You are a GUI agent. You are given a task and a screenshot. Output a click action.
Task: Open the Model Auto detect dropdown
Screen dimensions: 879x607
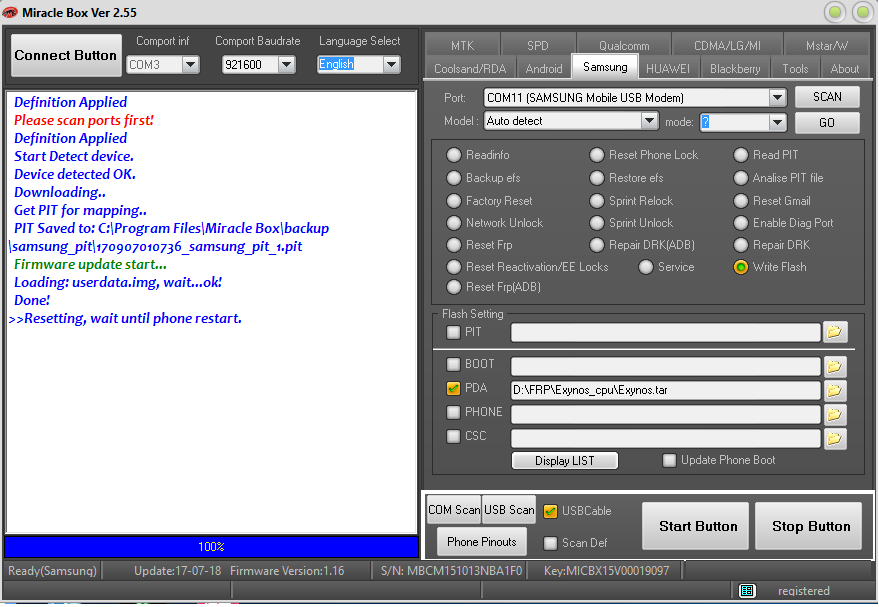tap(649, 121)
